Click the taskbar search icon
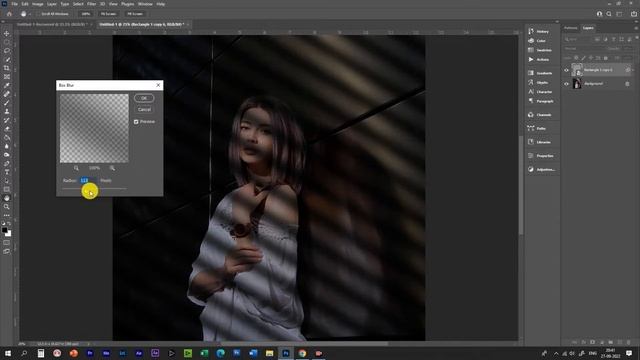This screenshot has height=360, width=640. [24, 353]
